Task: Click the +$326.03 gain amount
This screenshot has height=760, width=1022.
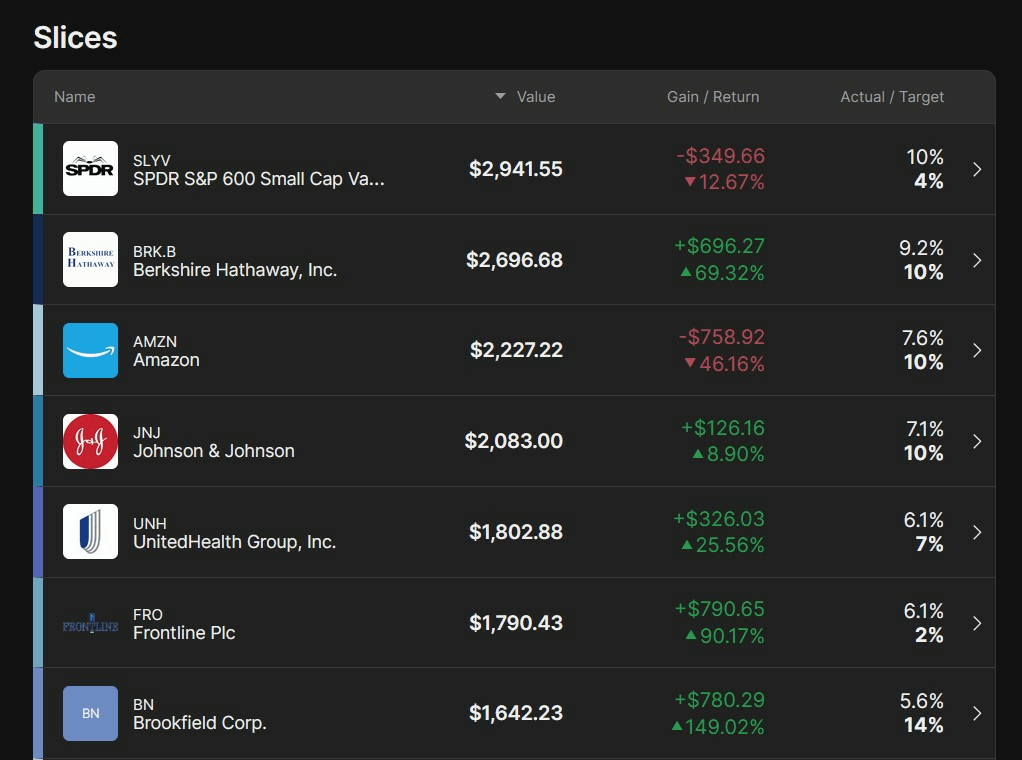Action: click(719, 519)
